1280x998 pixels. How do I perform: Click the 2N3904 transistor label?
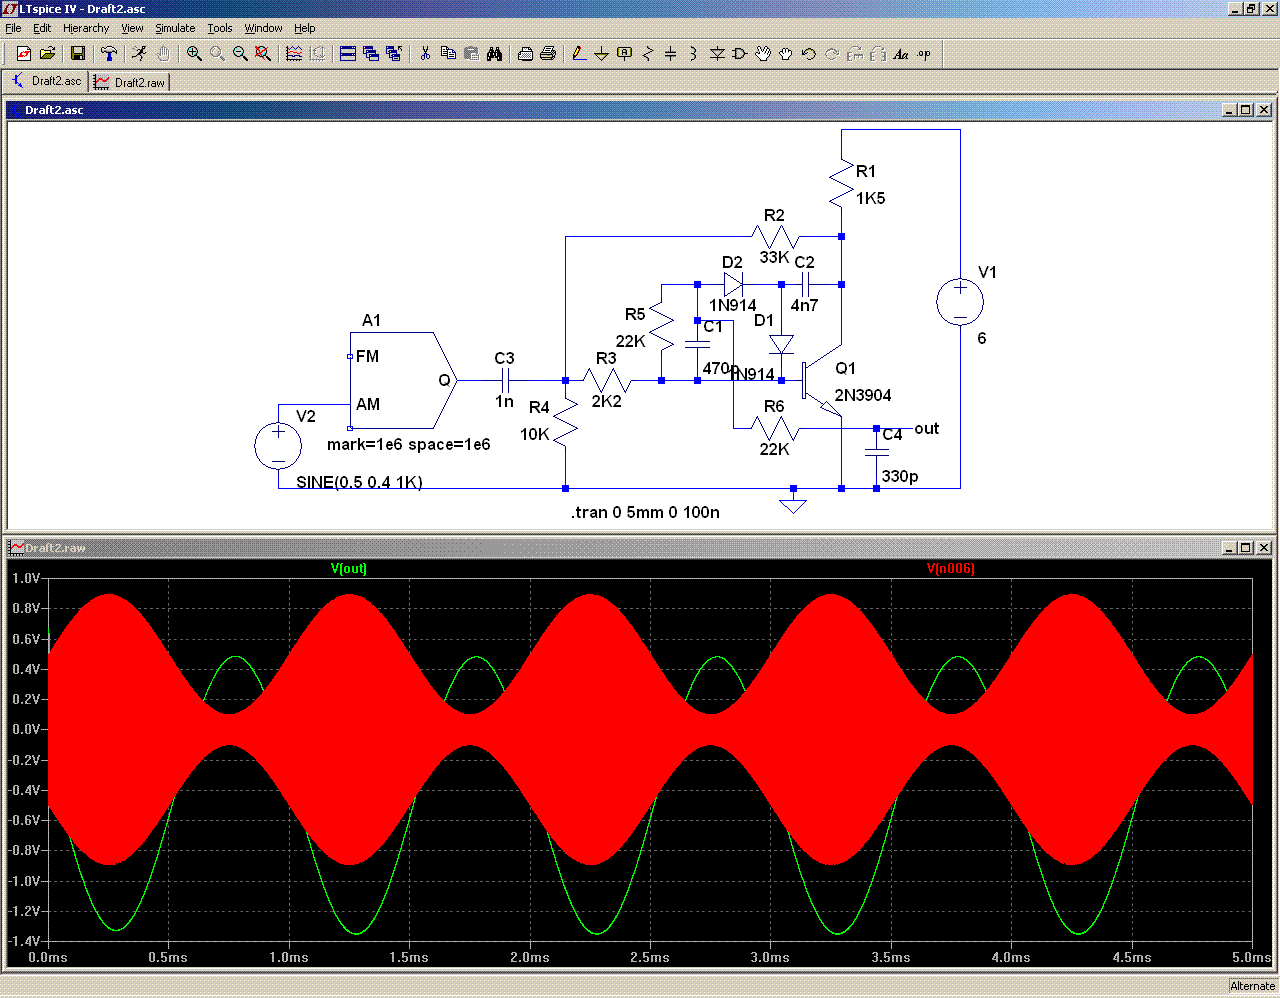(863, 395)
